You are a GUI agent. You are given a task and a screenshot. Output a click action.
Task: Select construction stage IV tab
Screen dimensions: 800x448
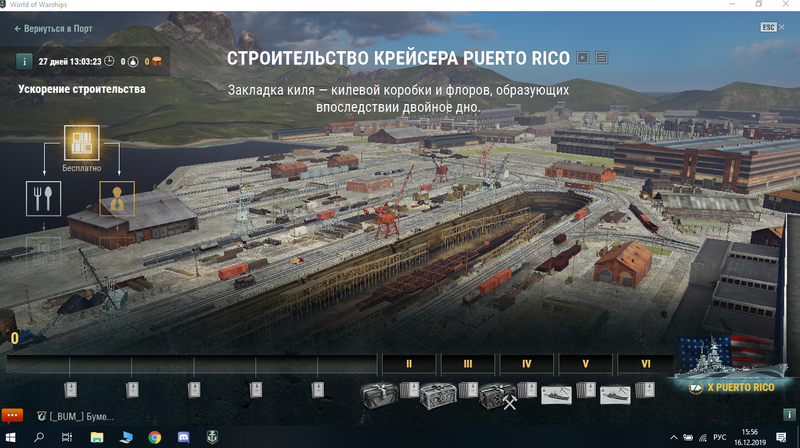click(526, 364)
